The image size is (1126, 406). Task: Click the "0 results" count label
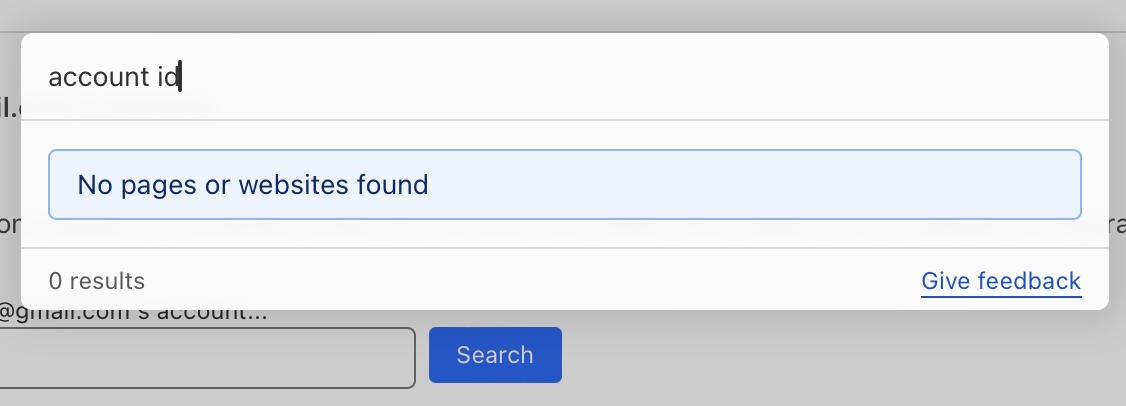(x=97, y=281)
